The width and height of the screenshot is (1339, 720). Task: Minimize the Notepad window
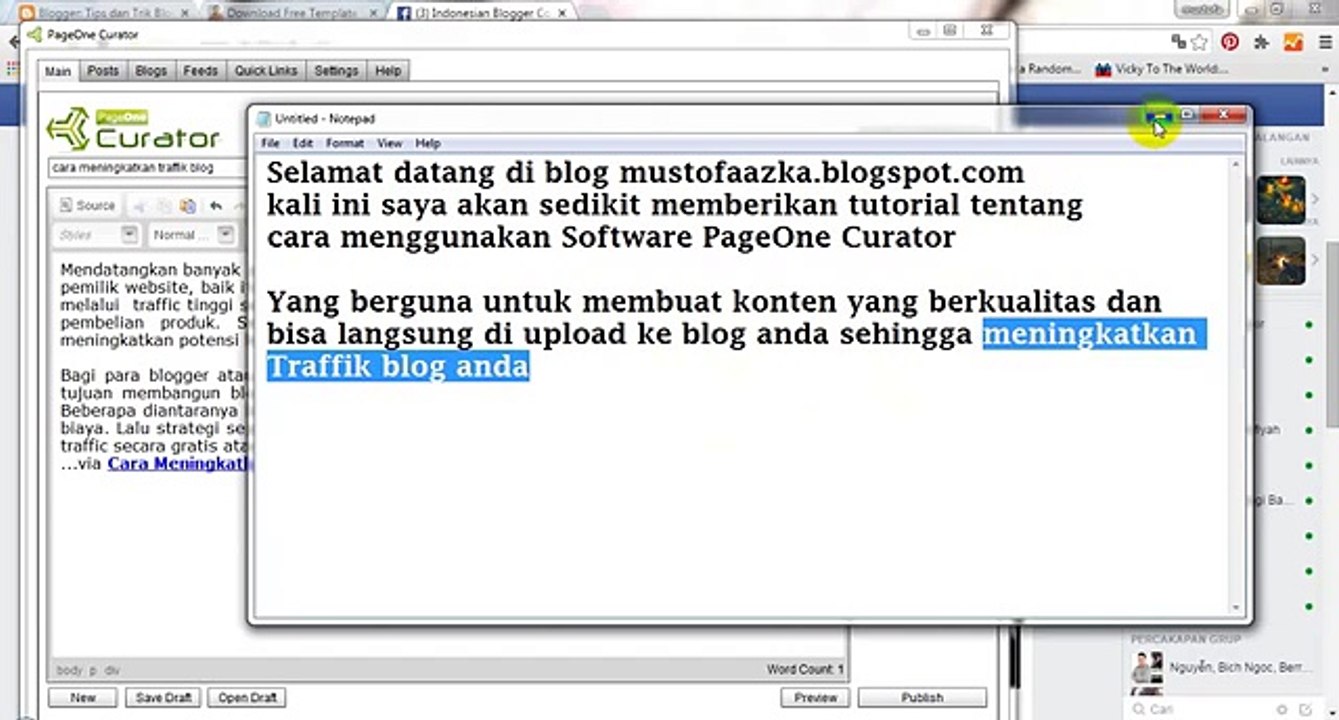point(1158,115)
